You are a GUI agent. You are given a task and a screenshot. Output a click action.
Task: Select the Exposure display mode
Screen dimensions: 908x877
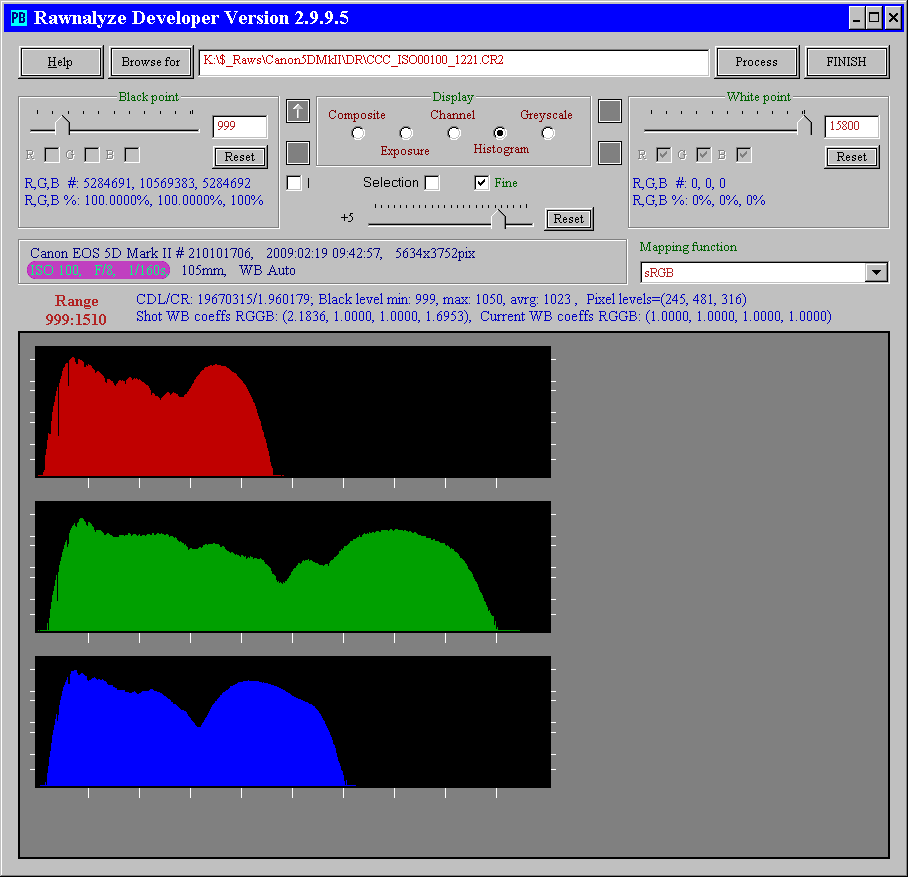point(405,133)
